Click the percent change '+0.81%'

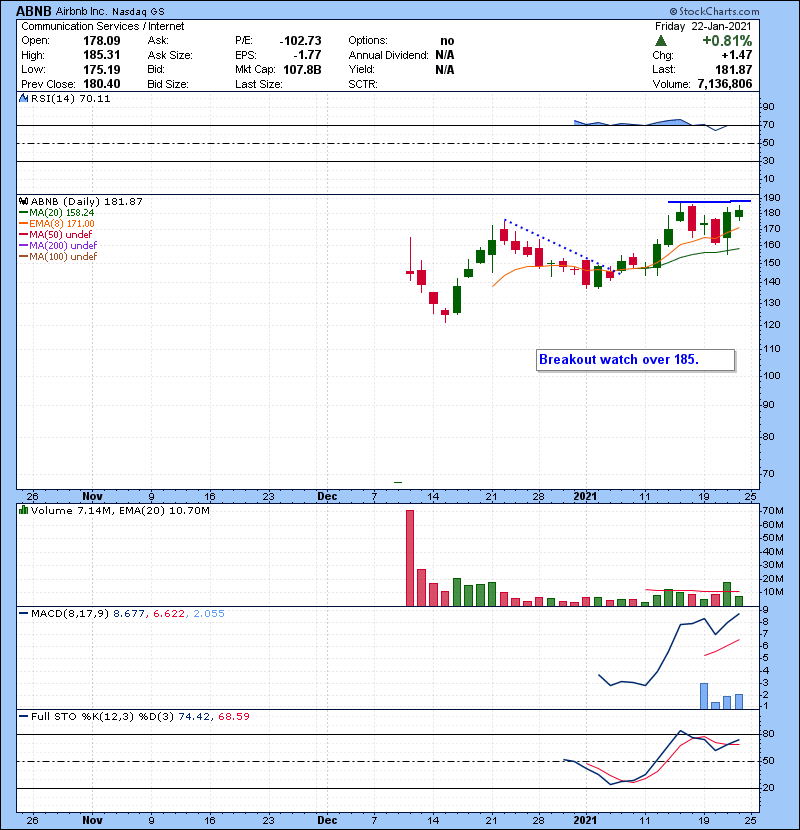point(727,41)
